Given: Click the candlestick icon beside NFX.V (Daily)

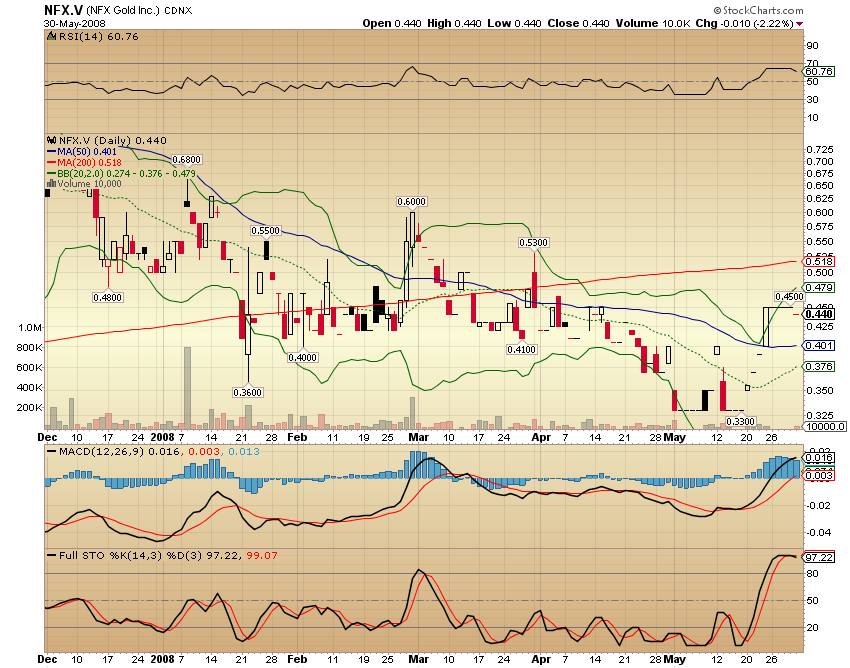Looking at the screenshot, I should [51, 140].
